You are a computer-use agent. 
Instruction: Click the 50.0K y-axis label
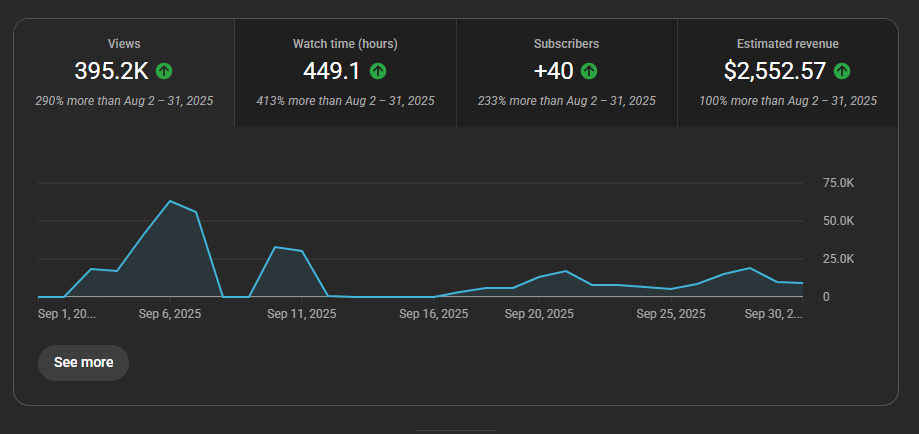point(838,221)
